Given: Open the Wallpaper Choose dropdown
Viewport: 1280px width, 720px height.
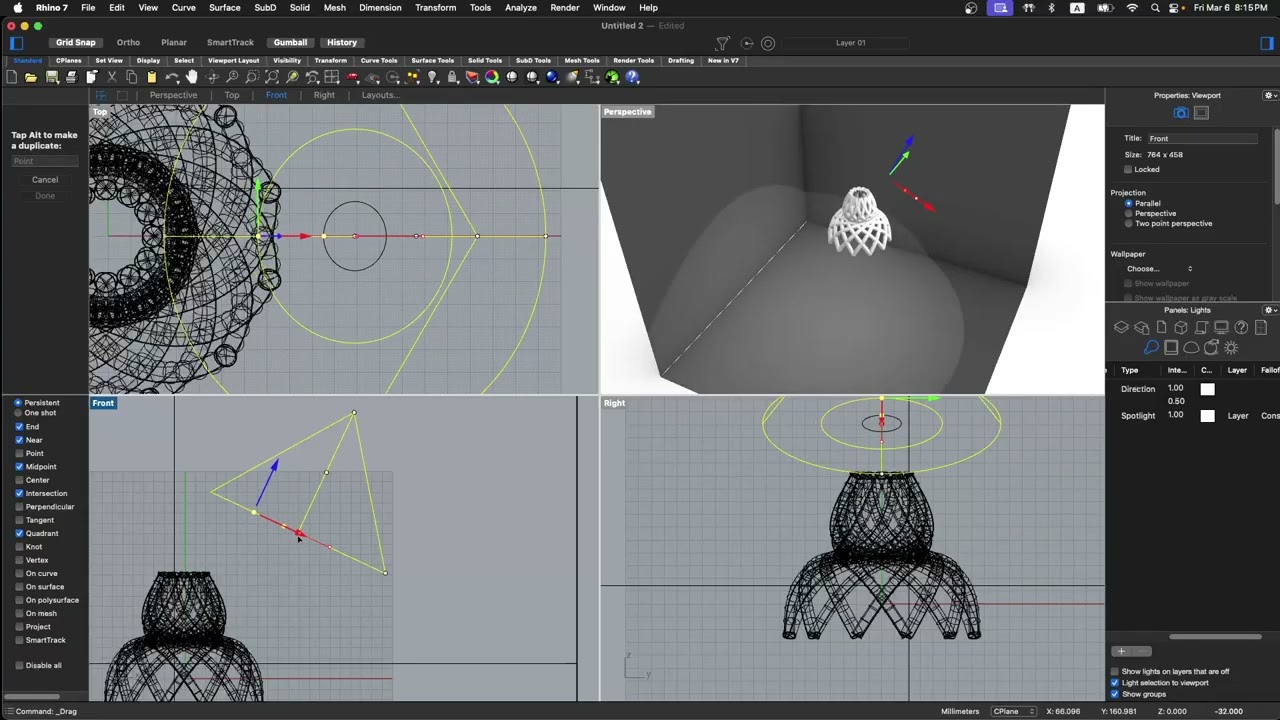Looking at the screenshot, I should pyautogui.click(x=1158, y=268).
